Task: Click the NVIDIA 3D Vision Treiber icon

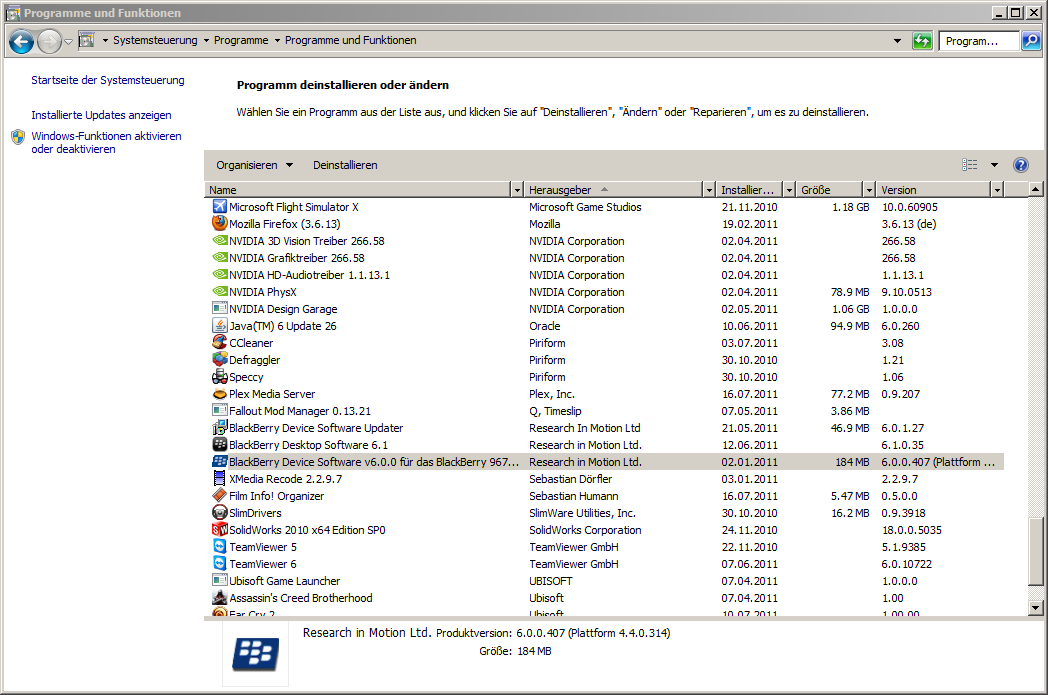Action: (219, 241)
